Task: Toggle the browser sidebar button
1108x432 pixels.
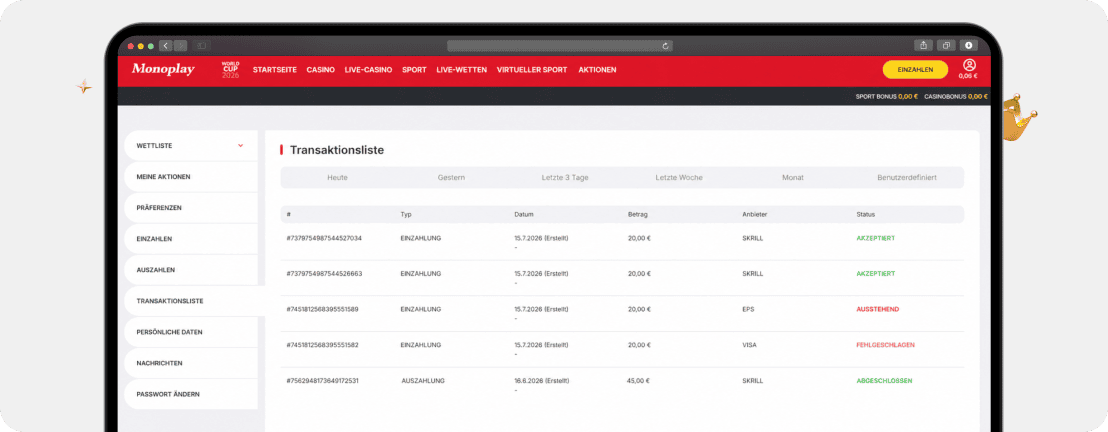Action: (x=201, y=46)
